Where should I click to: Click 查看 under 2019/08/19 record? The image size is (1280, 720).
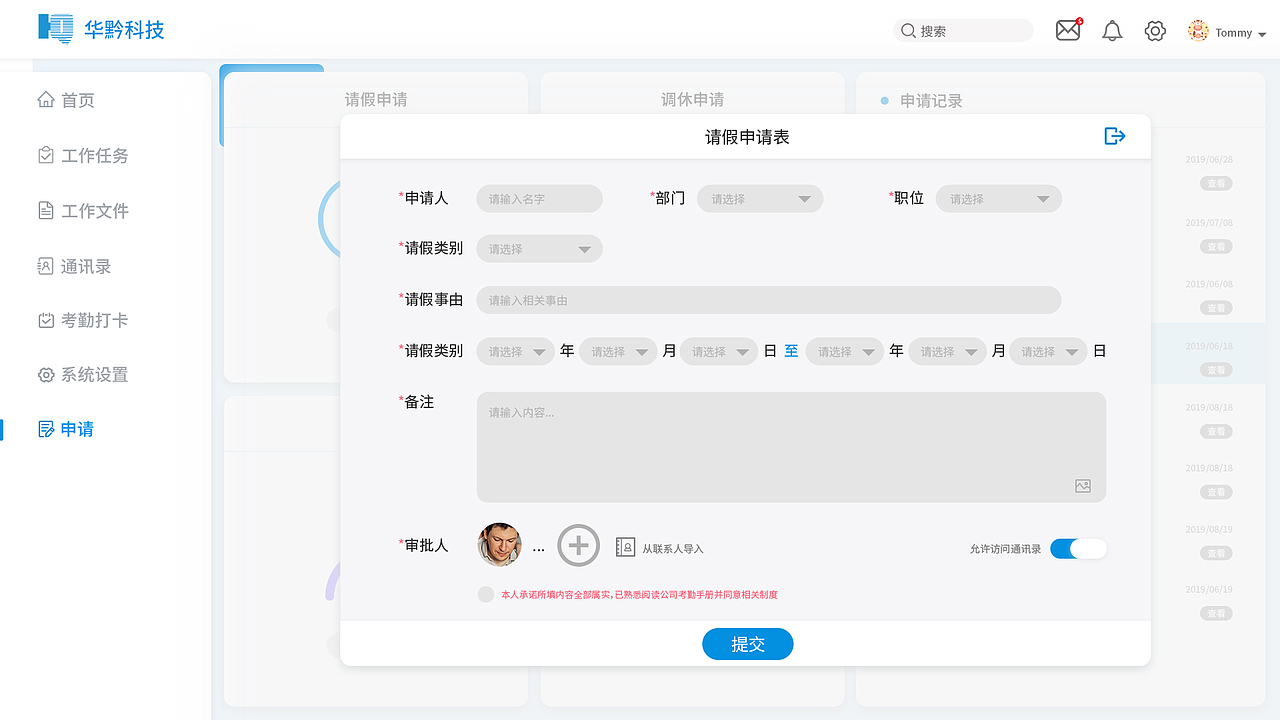click(x=1216, y=553)
